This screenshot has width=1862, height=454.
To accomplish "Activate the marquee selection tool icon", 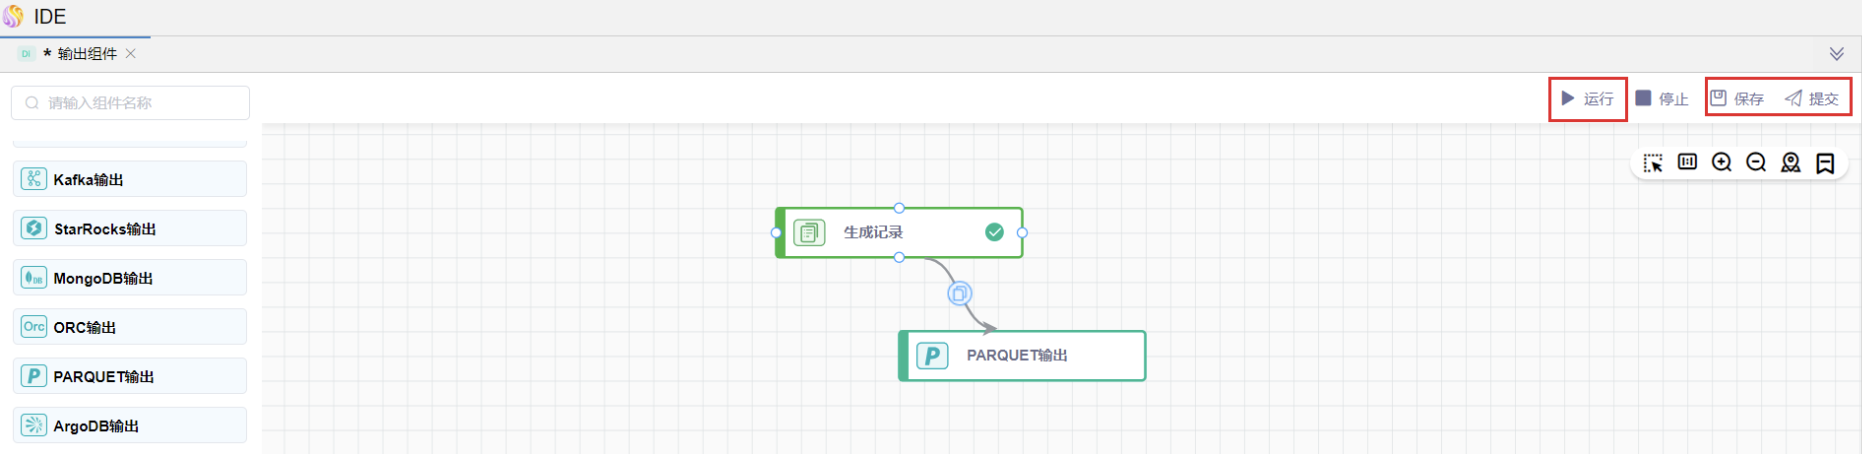I will click(1653, 163).
